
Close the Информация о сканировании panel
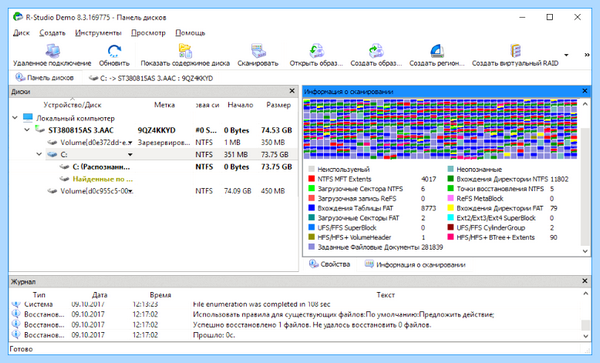(x=584, y=91)
